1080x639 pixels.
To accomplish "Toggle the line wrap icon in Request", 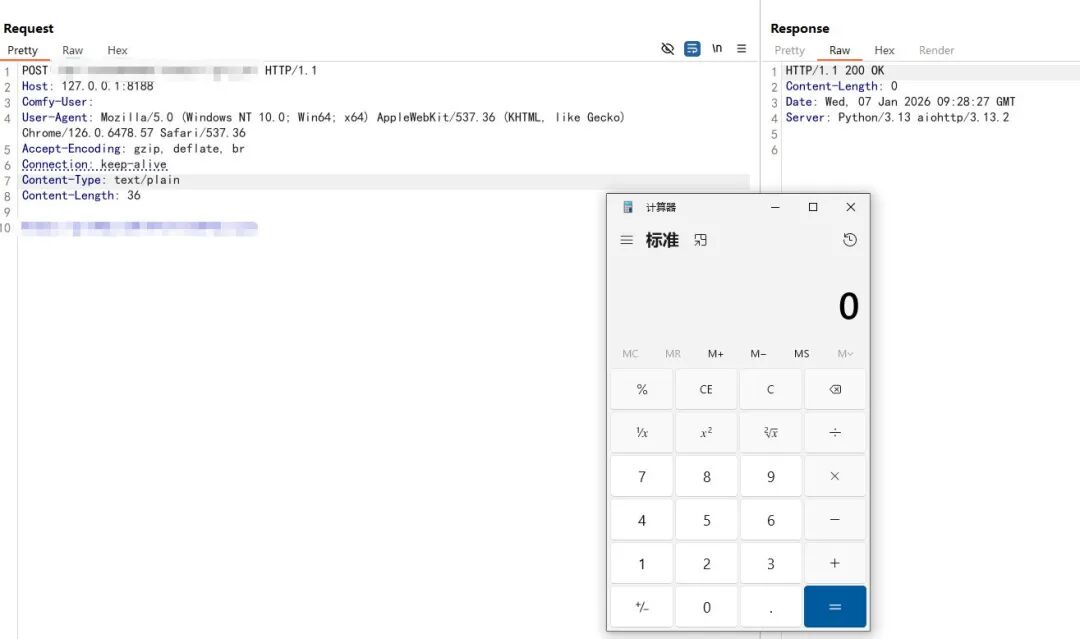I will [x=692, y=49].
